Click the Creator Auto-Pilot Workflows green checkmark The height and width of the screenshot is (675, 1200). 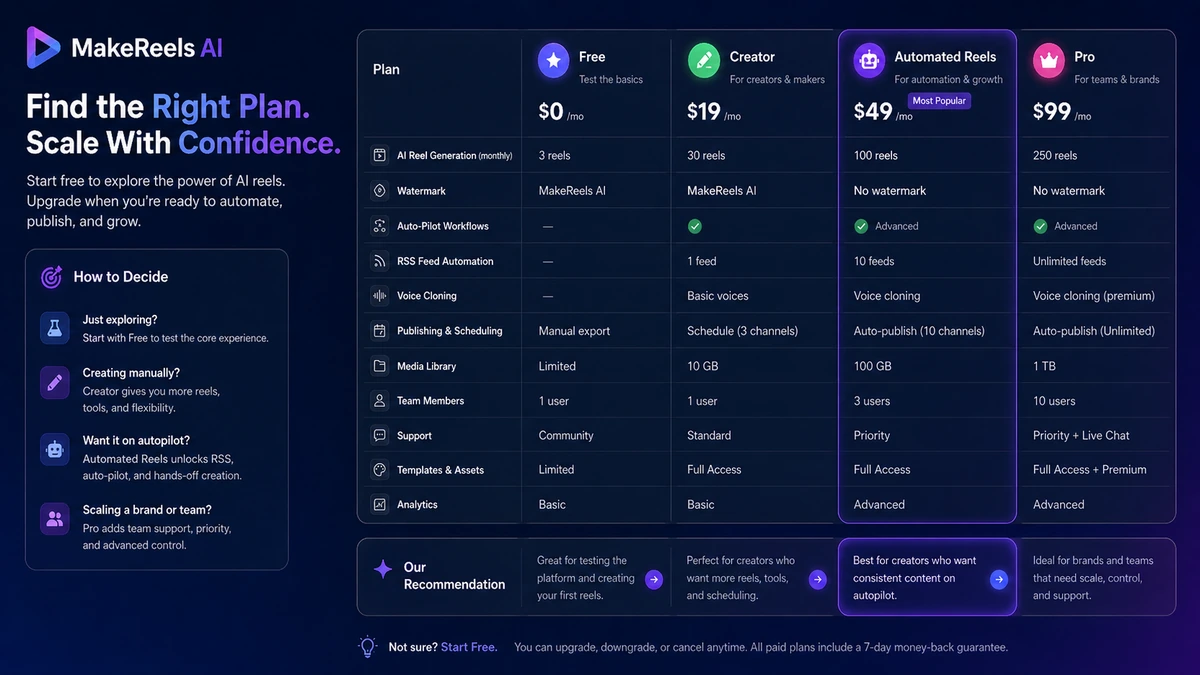(694, 227)
